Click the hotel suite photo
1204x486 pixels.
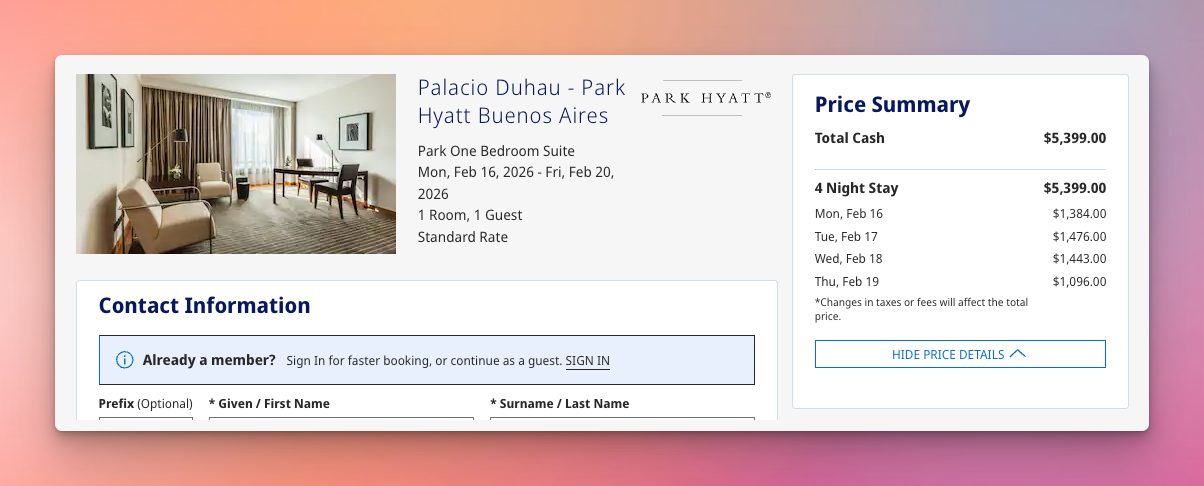click(236, 164)
